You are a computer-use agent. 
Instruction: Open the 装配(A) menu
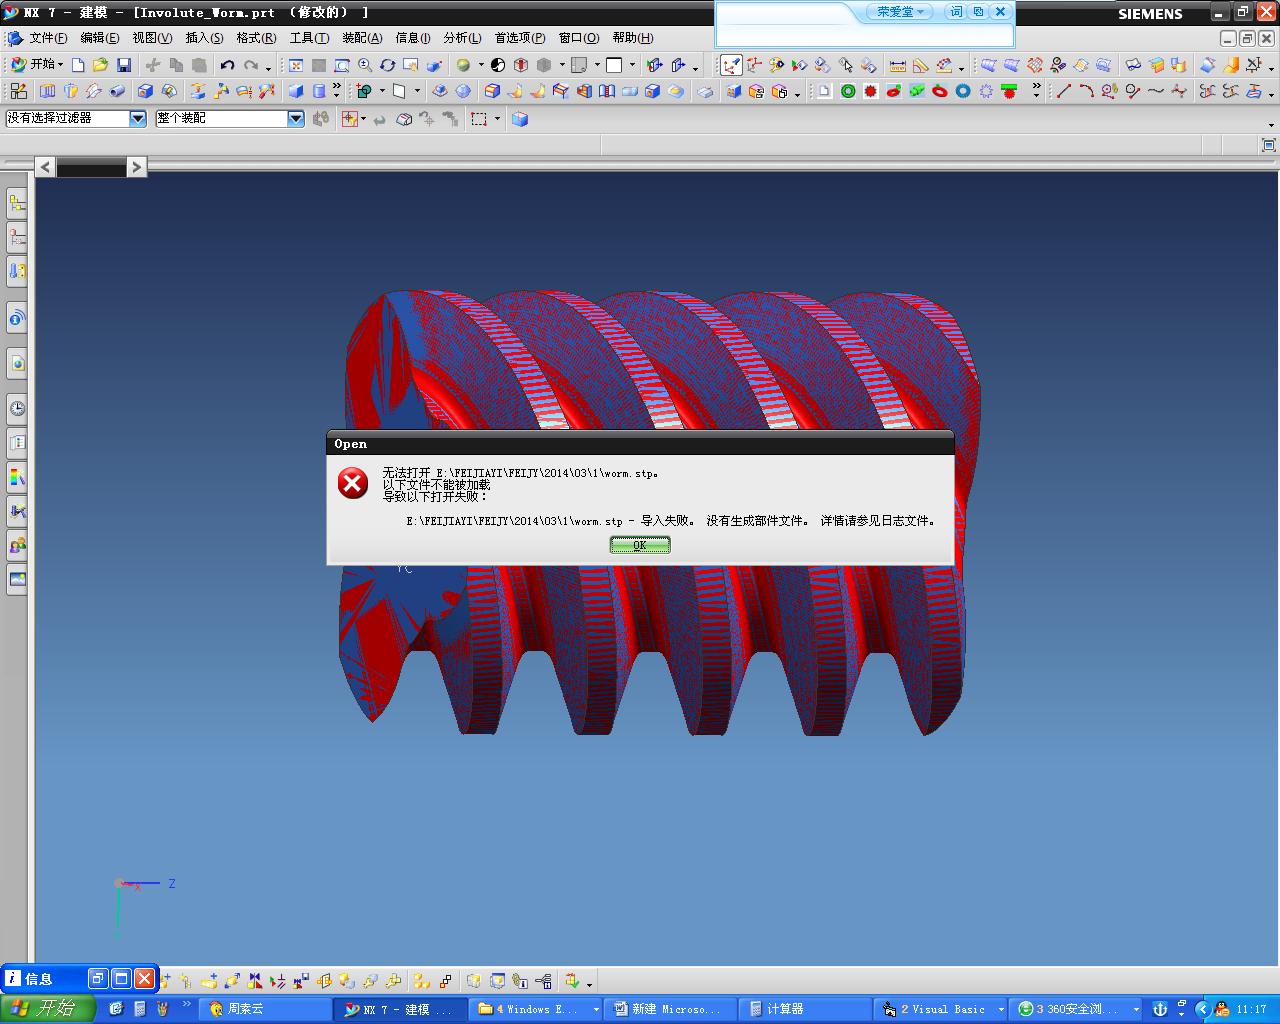click(x=362, y=38)
